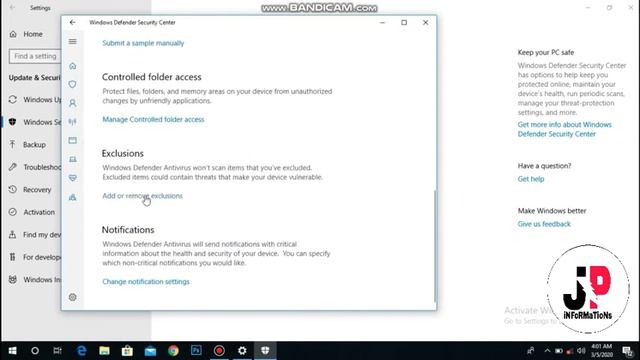Viewport: 640px width, 360px height.
Task: Minimize the Defender Security Center window
Action: coord(382,22)
